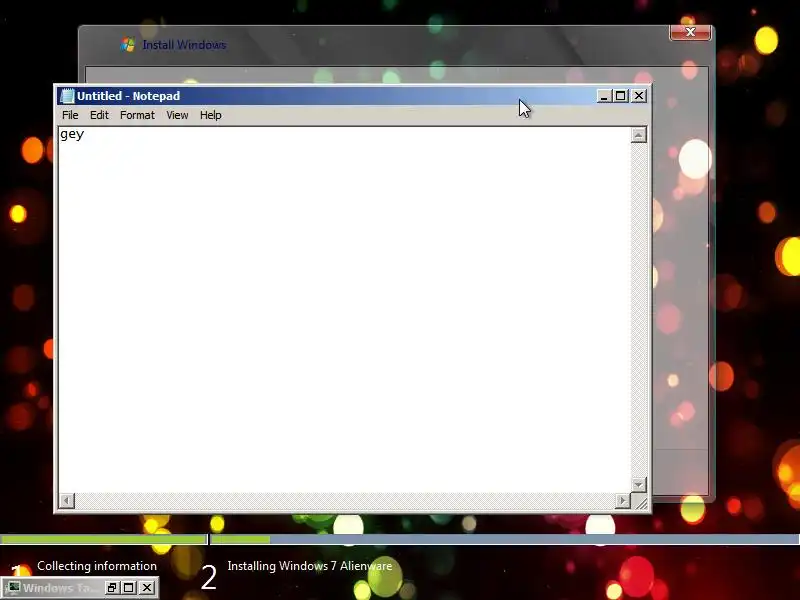
Task: Click the Windows Task Manager icon at bottom
Action: coord(14,588)
